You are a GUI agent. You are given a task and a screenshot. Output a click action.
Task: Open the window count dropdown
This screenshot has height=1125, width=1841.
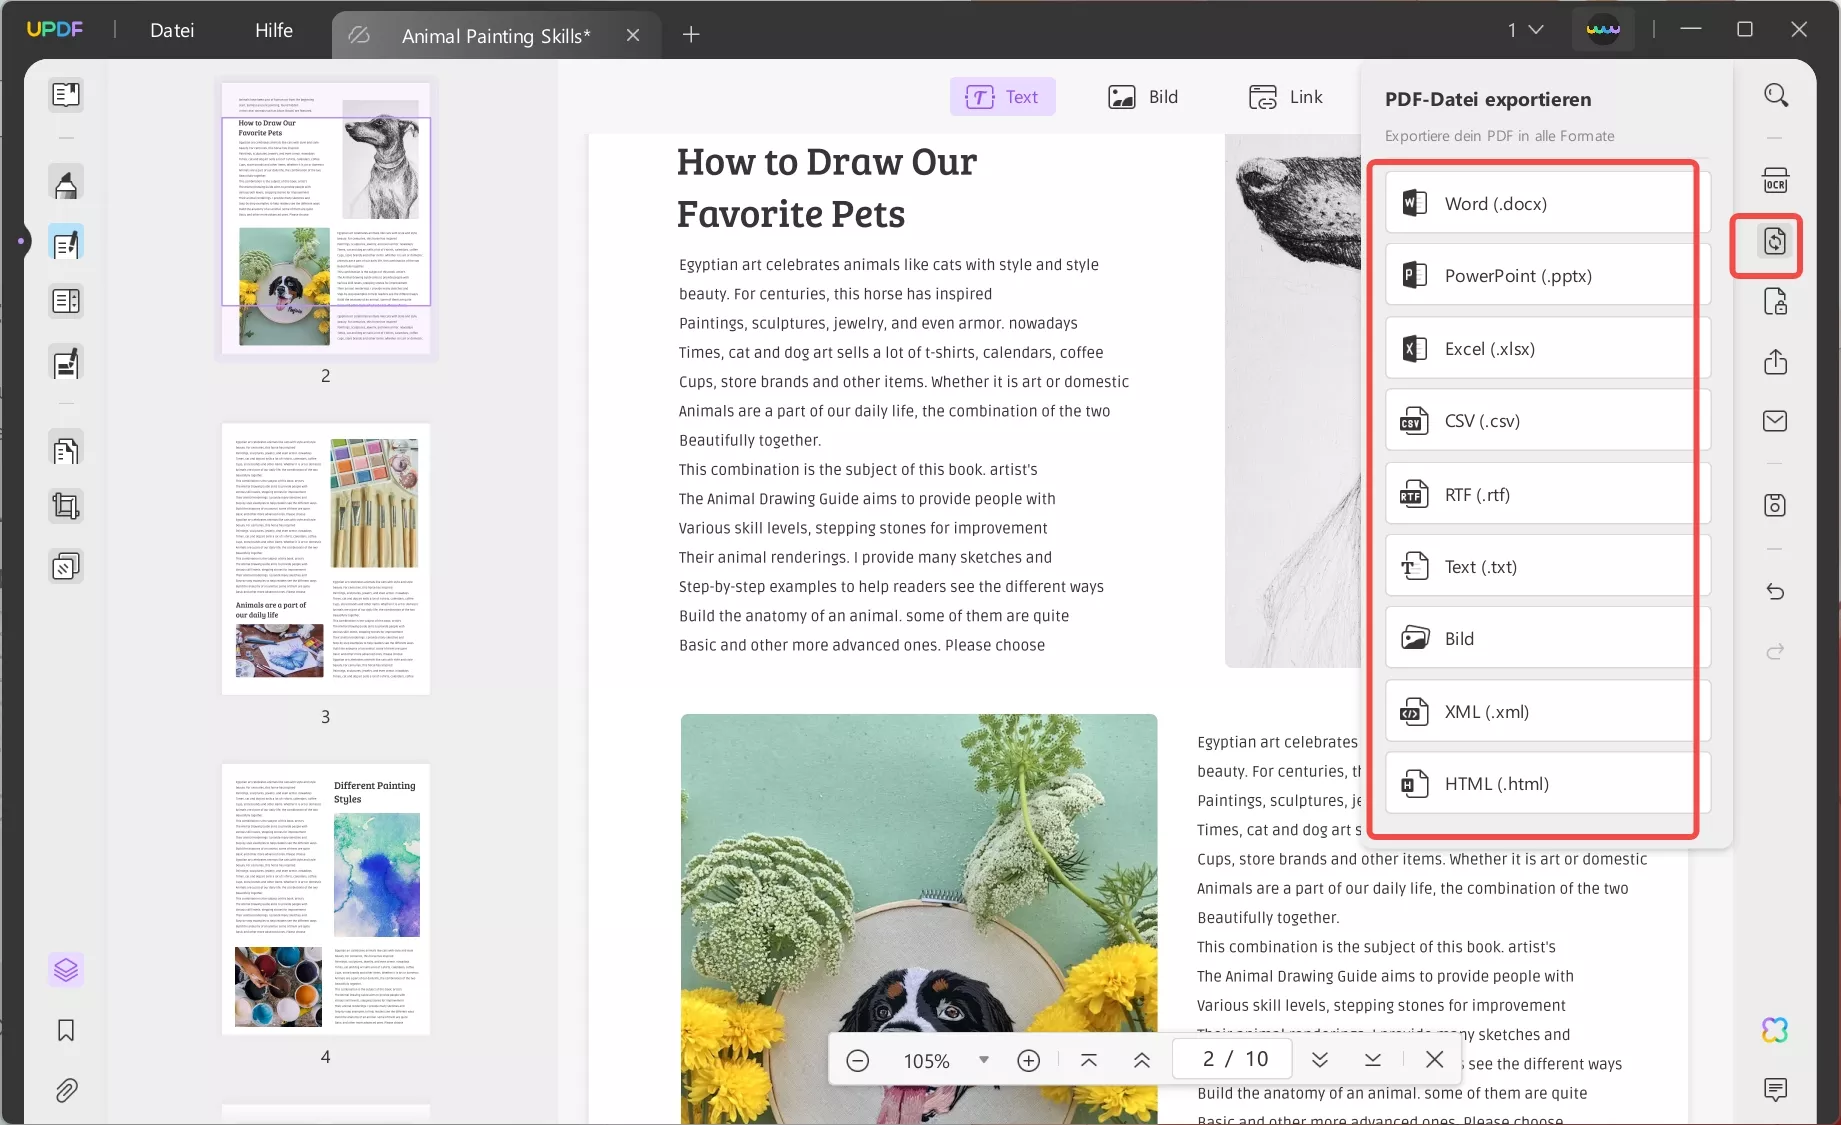click(x=1526, y=30)
